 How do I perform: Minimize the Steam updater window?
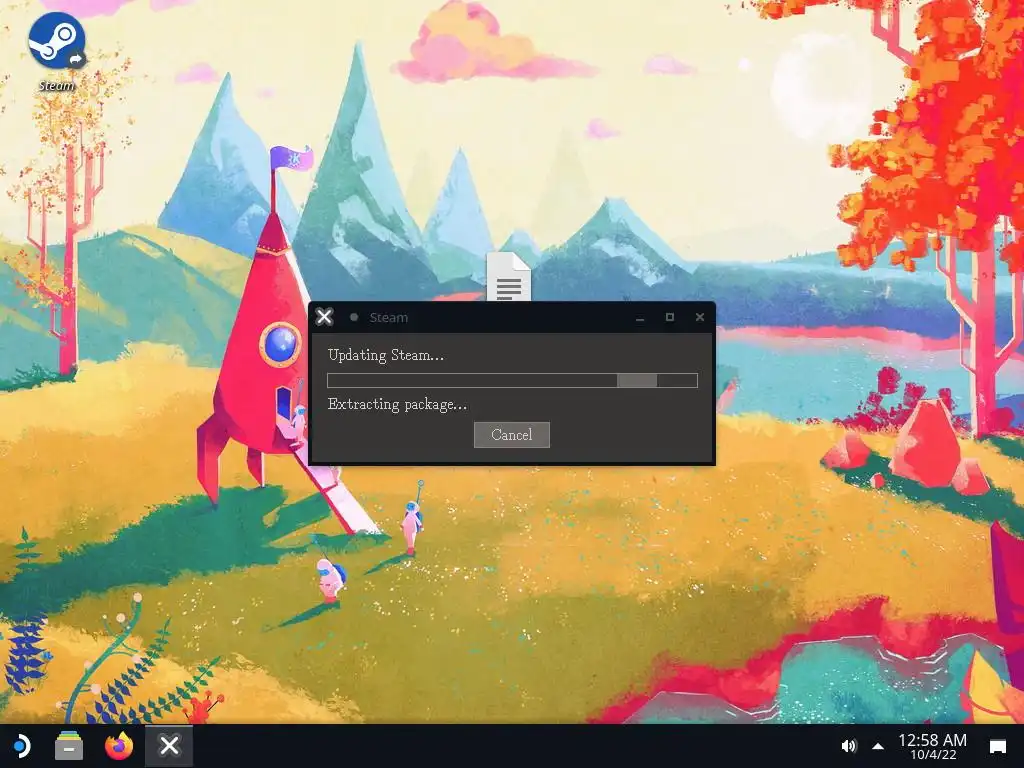pyautogui.click(x=640, y=317)
